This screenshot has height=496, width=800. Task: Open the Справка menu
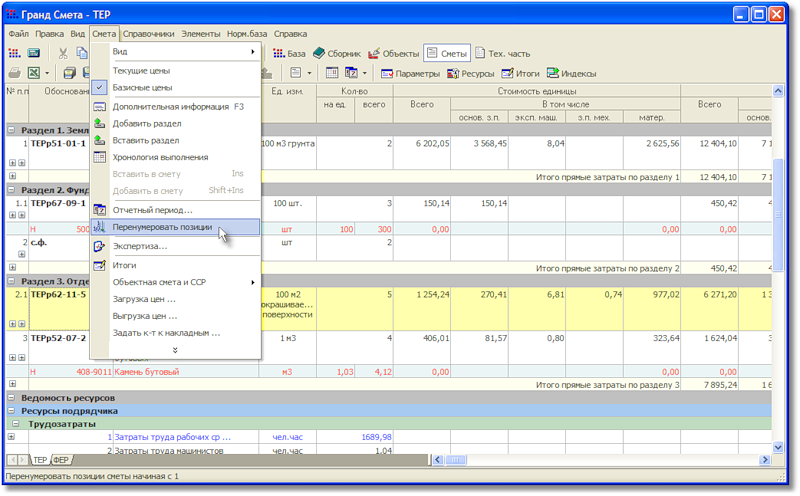[290, 34]
